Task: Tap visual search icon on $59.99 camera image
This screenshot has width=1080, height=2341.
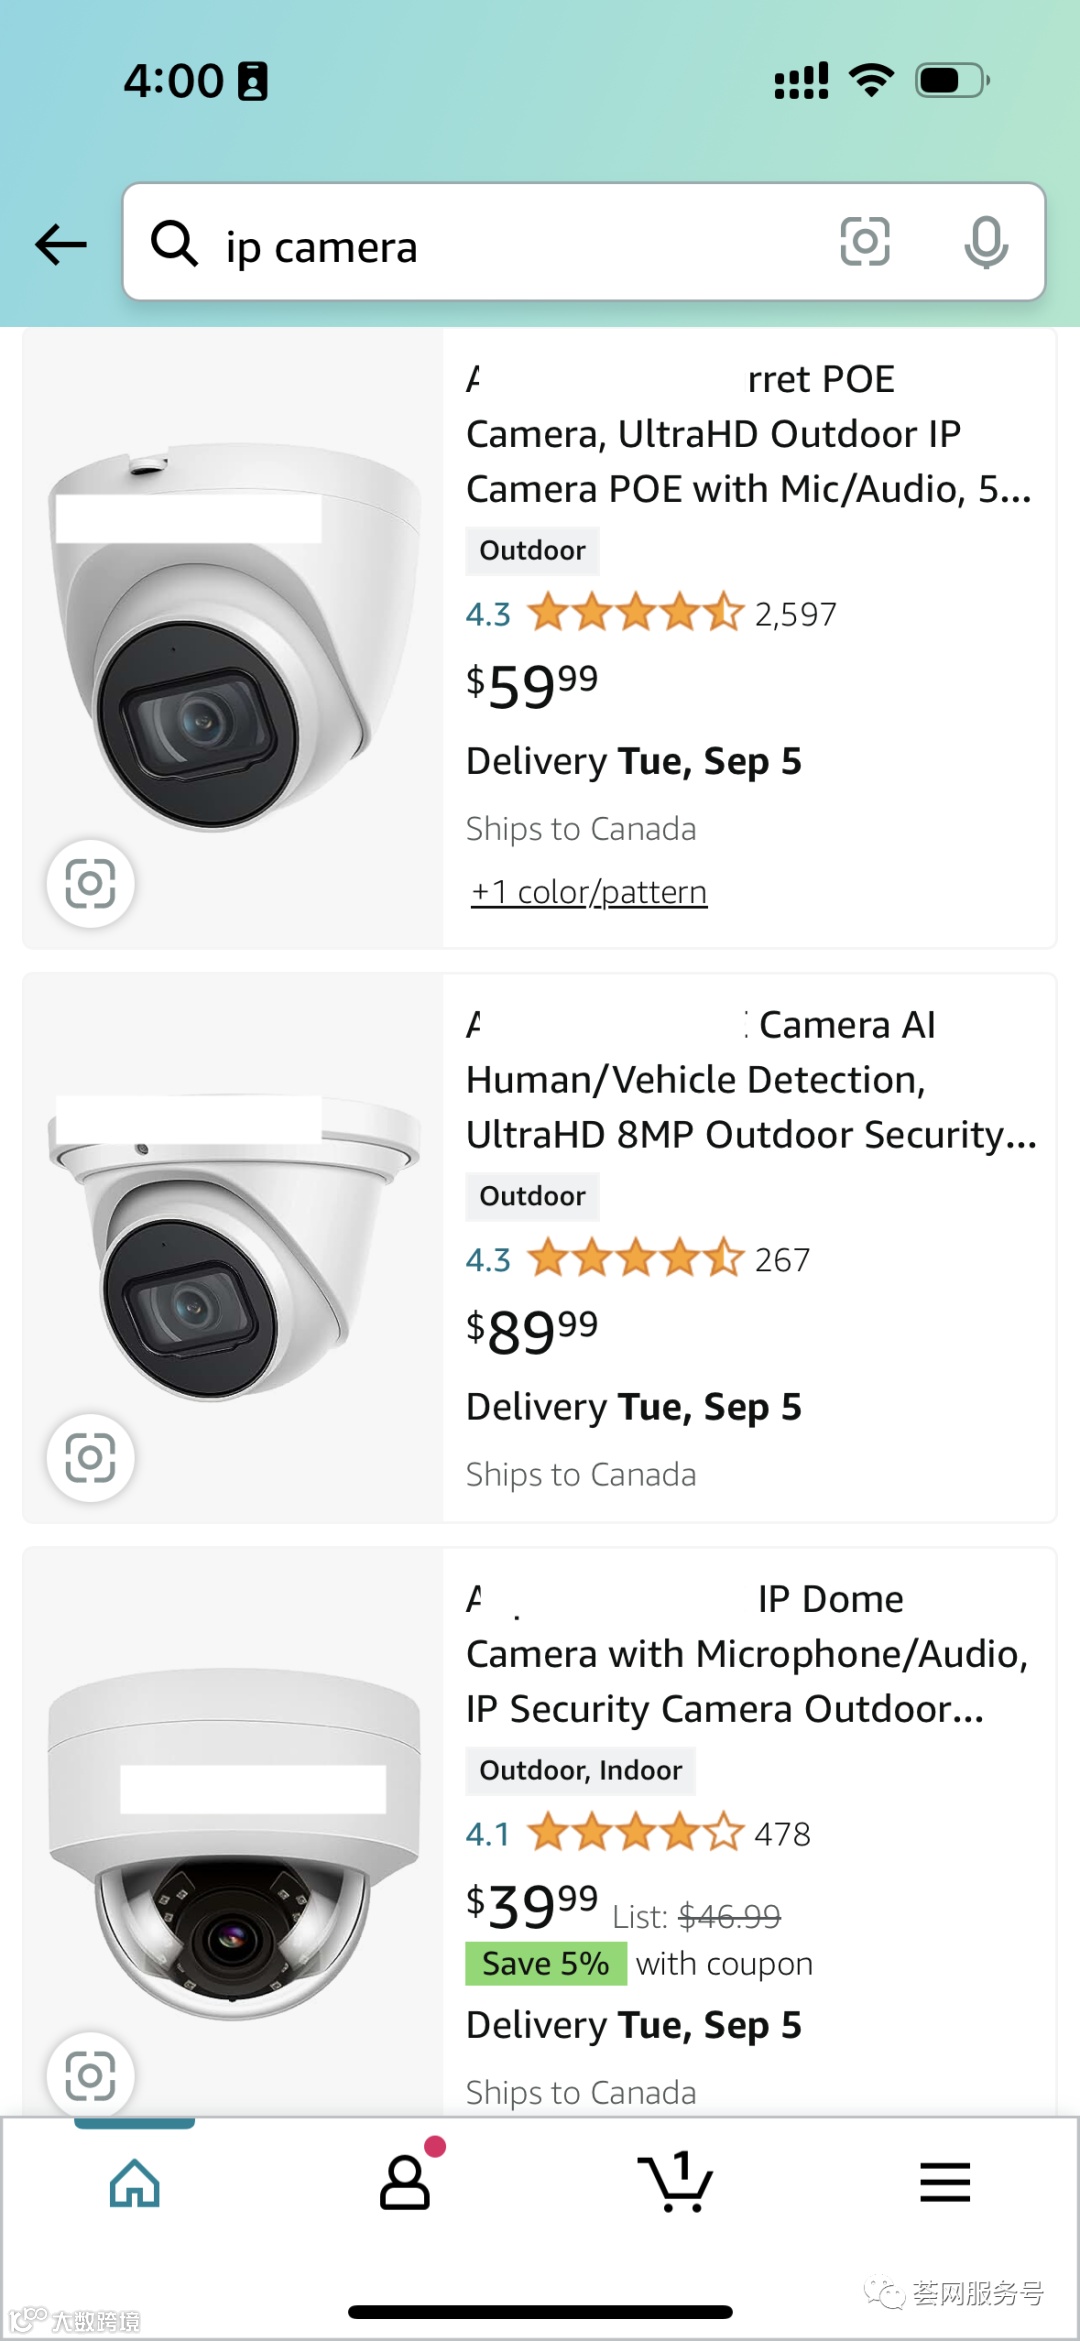Action: click(x=91, y=884)
